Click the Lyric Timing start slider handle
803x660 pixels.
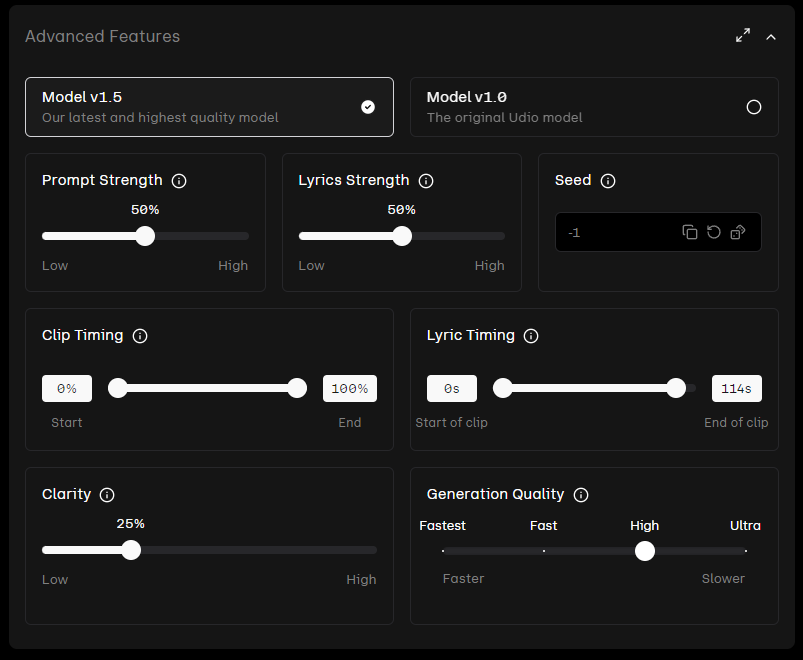pos(502,388)
